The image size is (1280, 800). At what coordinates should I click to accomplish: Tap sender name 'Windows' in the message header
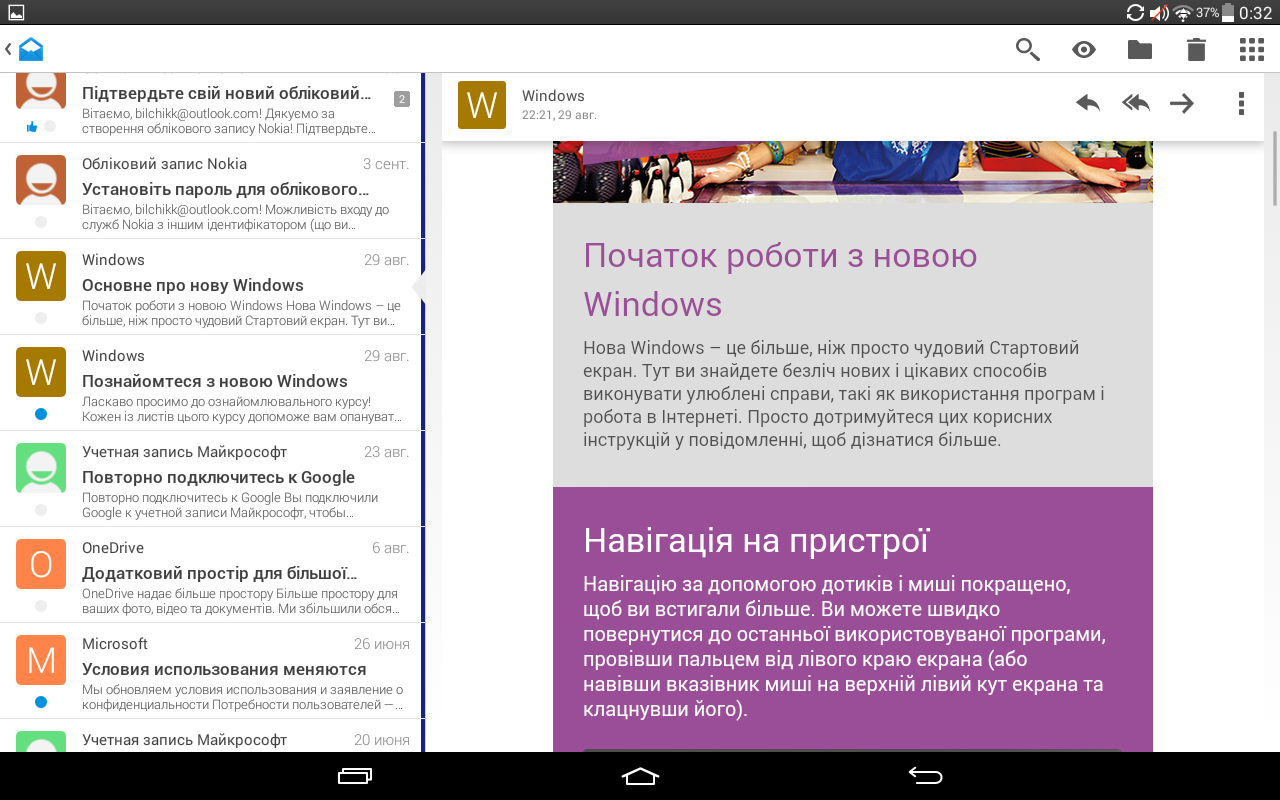pyautogui.click(x=553, y=96)
